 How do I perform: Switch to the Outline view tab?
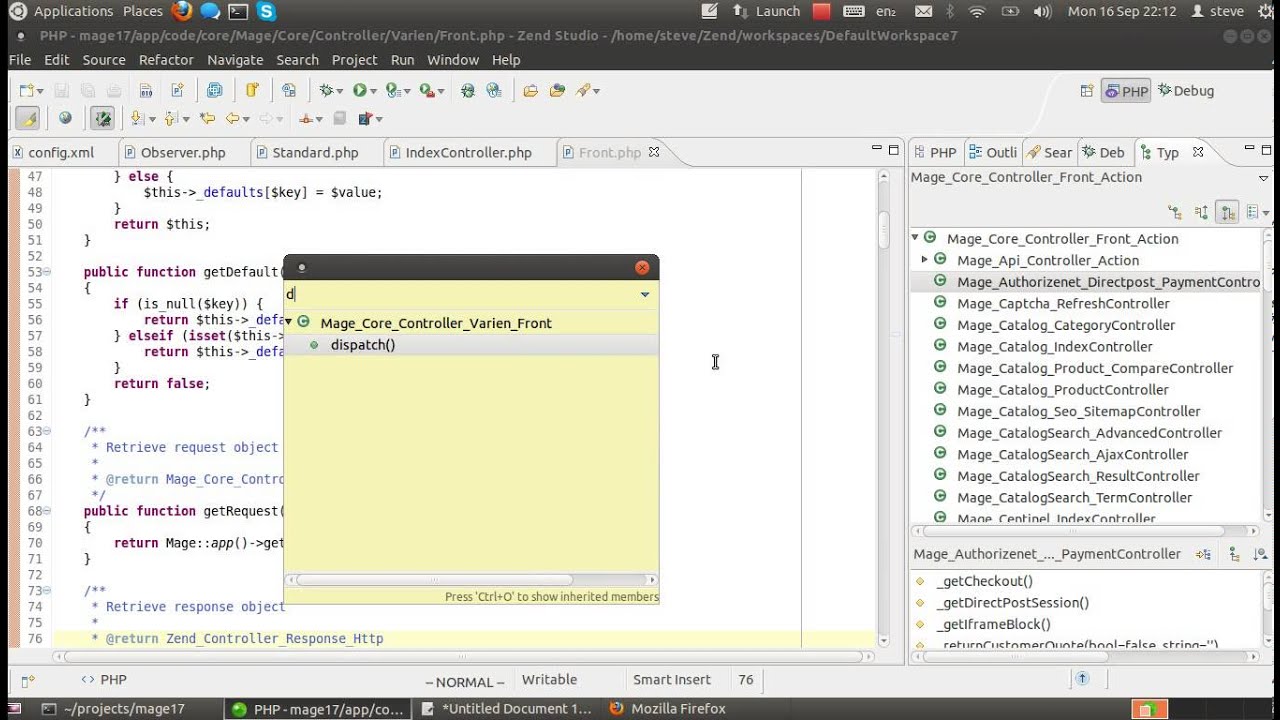pos(993,153)
